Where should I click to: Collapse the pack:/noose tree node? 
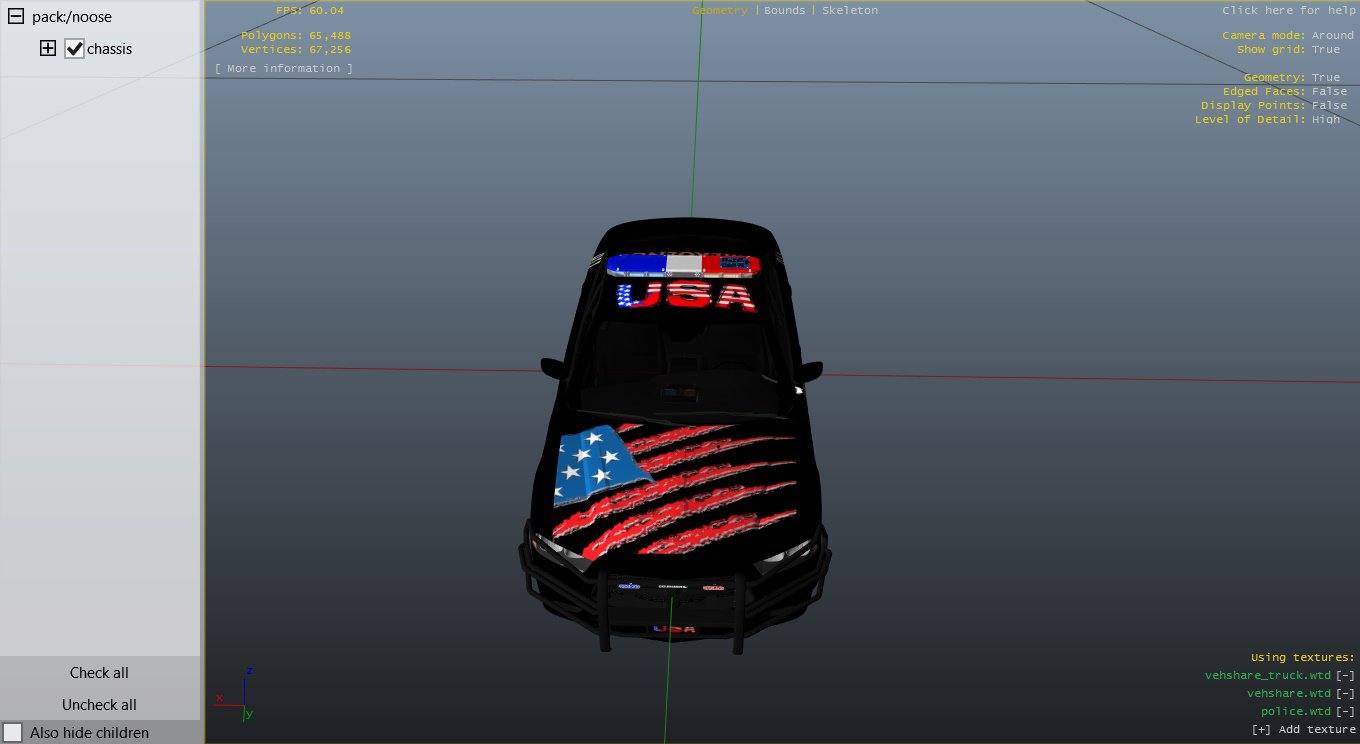point(17,17)
